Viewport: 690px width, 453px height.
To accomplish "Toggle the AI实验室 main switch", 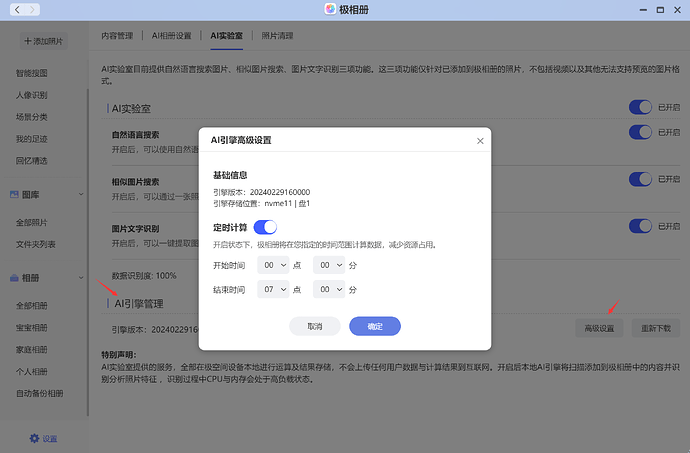I will 640,107.
